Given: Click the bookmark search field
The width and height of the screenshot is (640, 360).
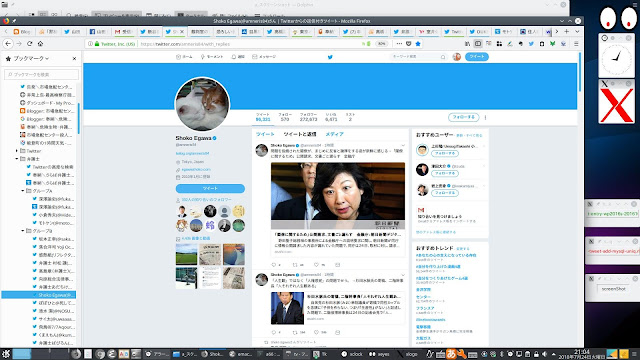Looking at the screenshot, I should pos(41,74).
